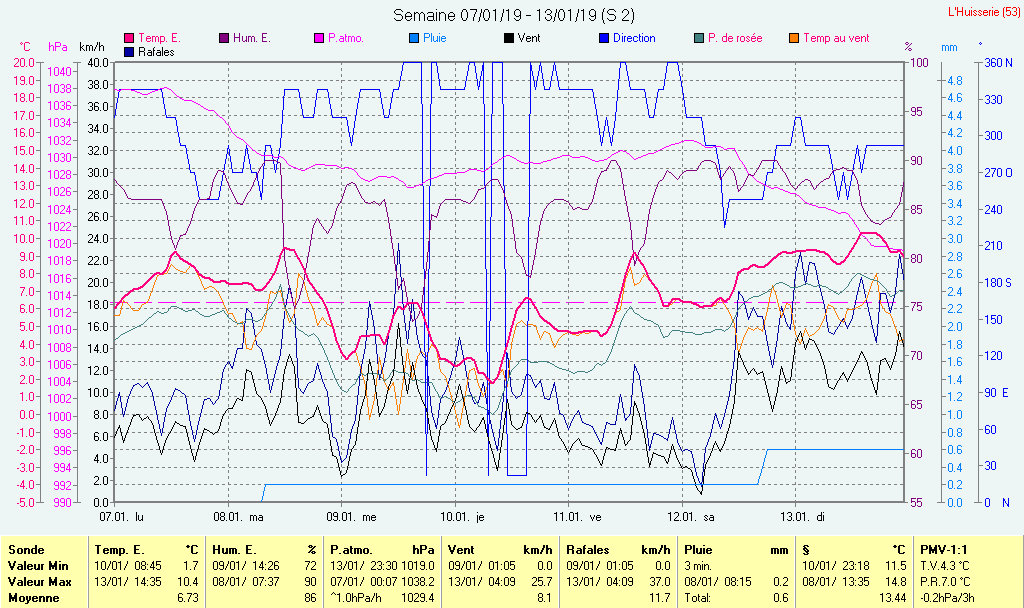Click the 12.01. sa date label
Screen dimensions: 1024x608
691,517
